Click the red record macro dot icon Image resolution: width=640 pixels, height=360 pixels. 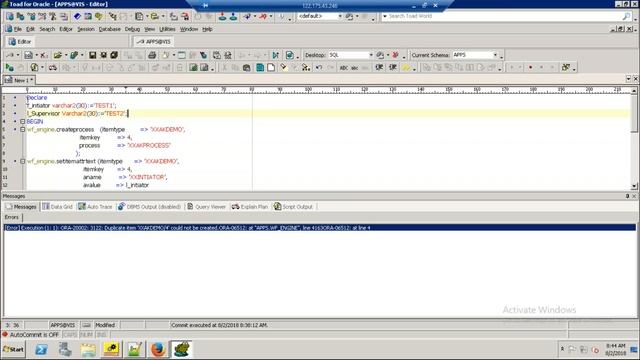pyautogui.click(x=531, y=67)
